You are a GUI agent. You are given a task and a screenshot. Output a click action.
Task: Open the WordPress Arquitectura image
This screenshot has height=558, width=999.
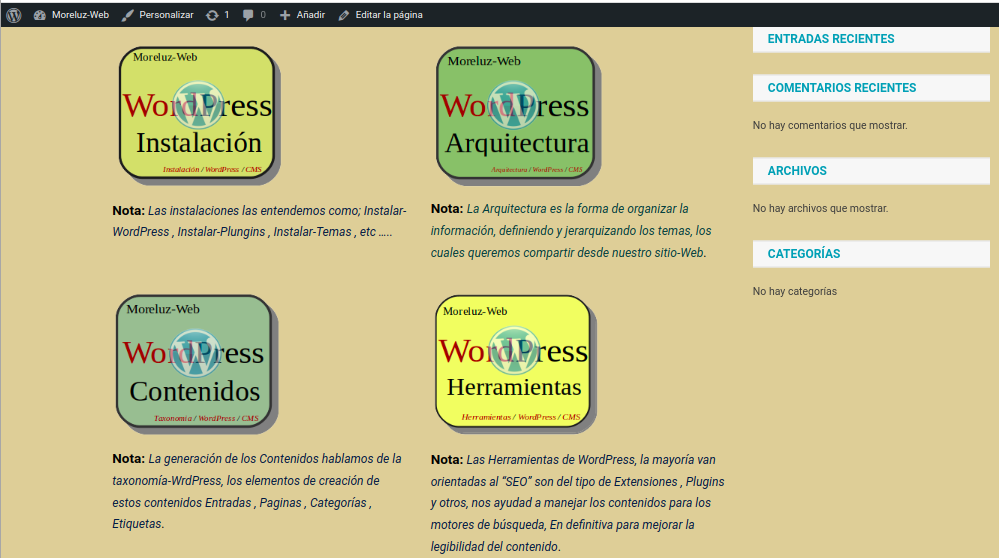(x=515, y=114)
